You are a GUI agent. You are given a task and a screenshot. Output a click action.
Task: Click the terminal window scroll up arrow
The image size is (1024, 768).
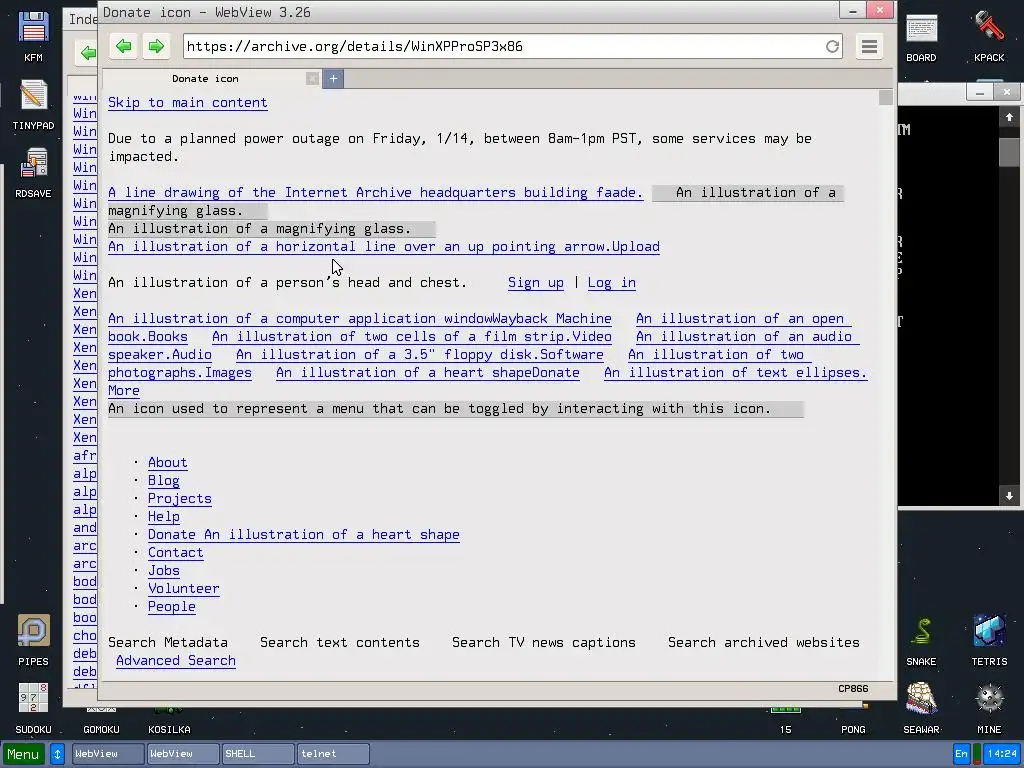1009,117
